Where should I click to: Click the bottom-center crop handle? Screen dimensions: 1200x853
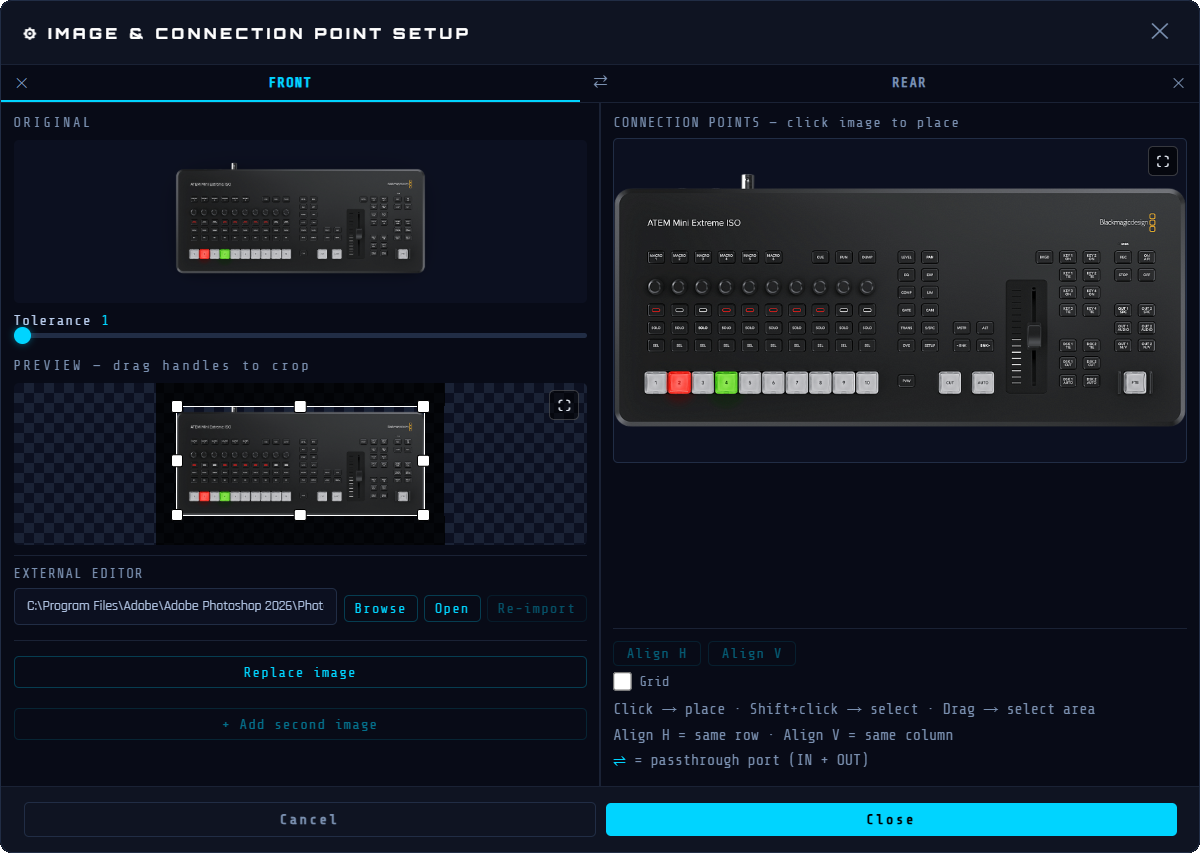[300, 515]
